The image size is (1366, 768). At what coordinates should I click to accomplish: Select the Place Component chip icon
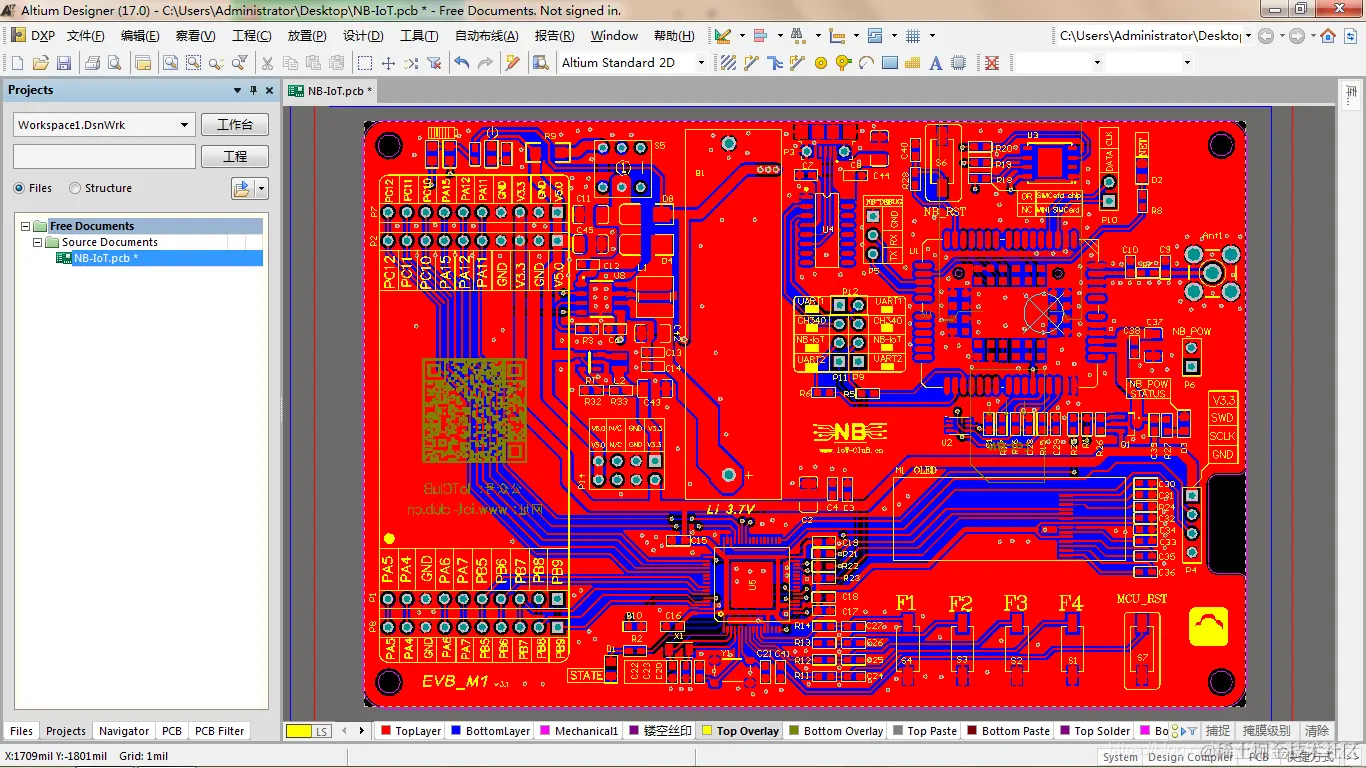point(959,63)
